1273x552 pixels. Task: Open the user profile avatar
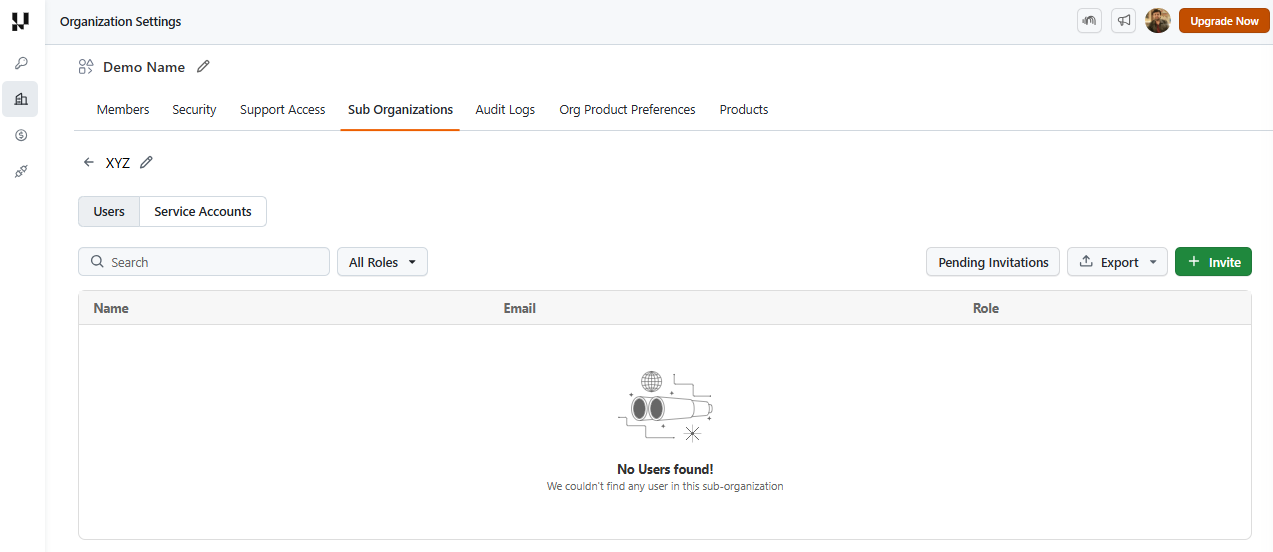[x=1158, y=21]
